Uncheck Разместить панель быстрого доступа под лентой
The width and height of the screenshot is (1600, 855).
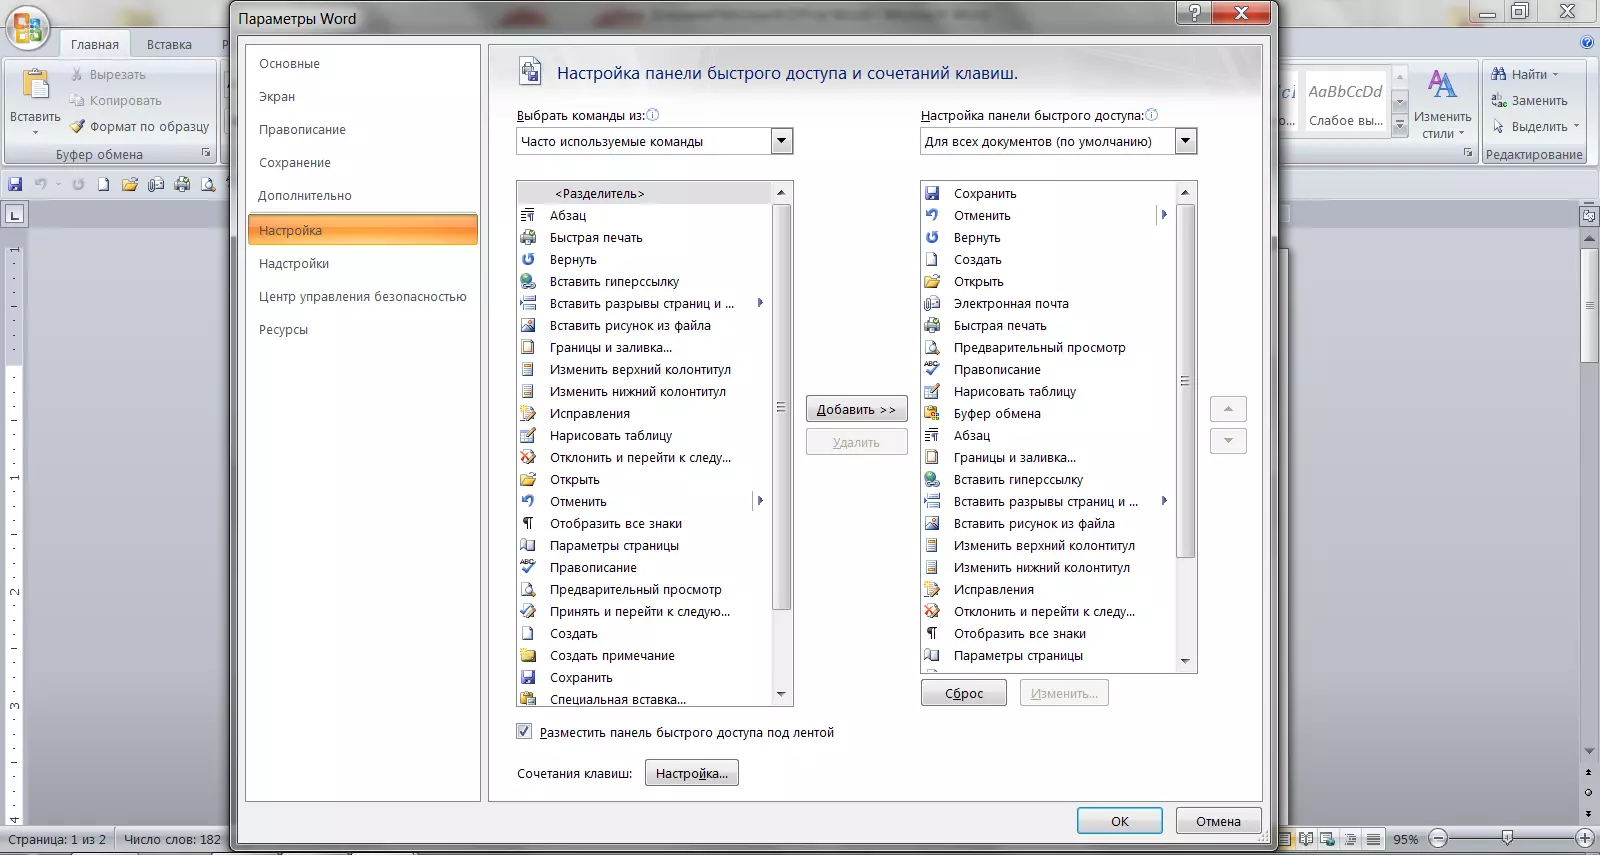click(x=524, y=732)
